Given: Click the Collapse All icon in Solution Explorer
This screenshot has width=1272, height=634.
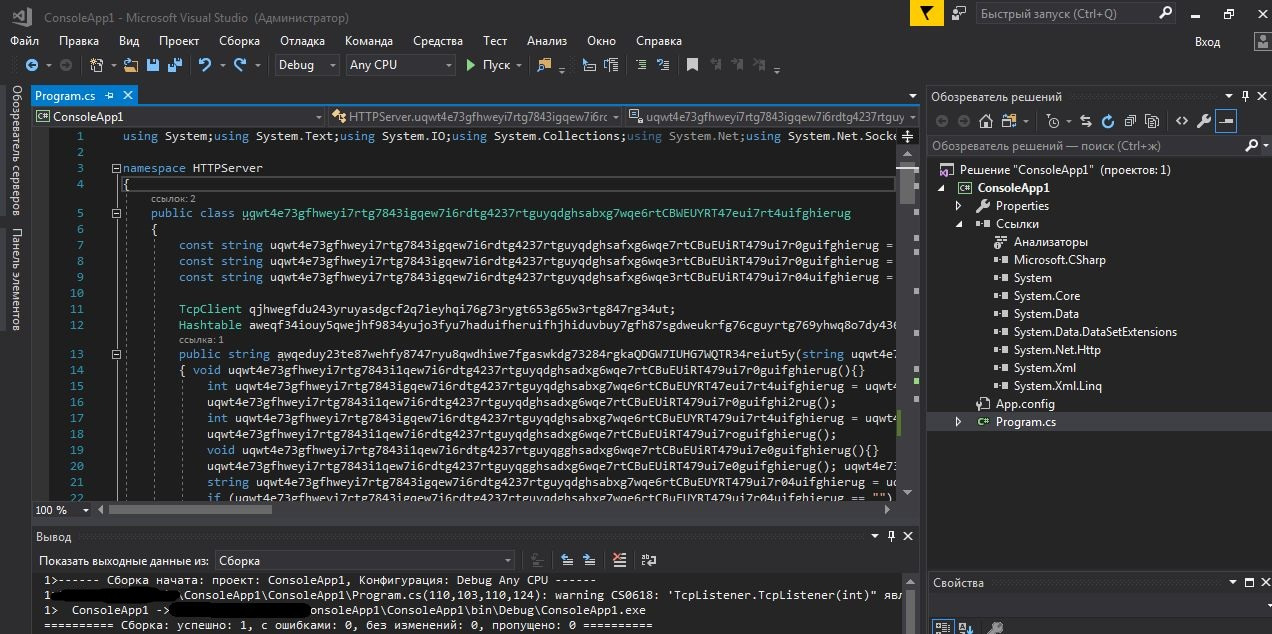Looking at the screenshot, I should click(1130, 121).
